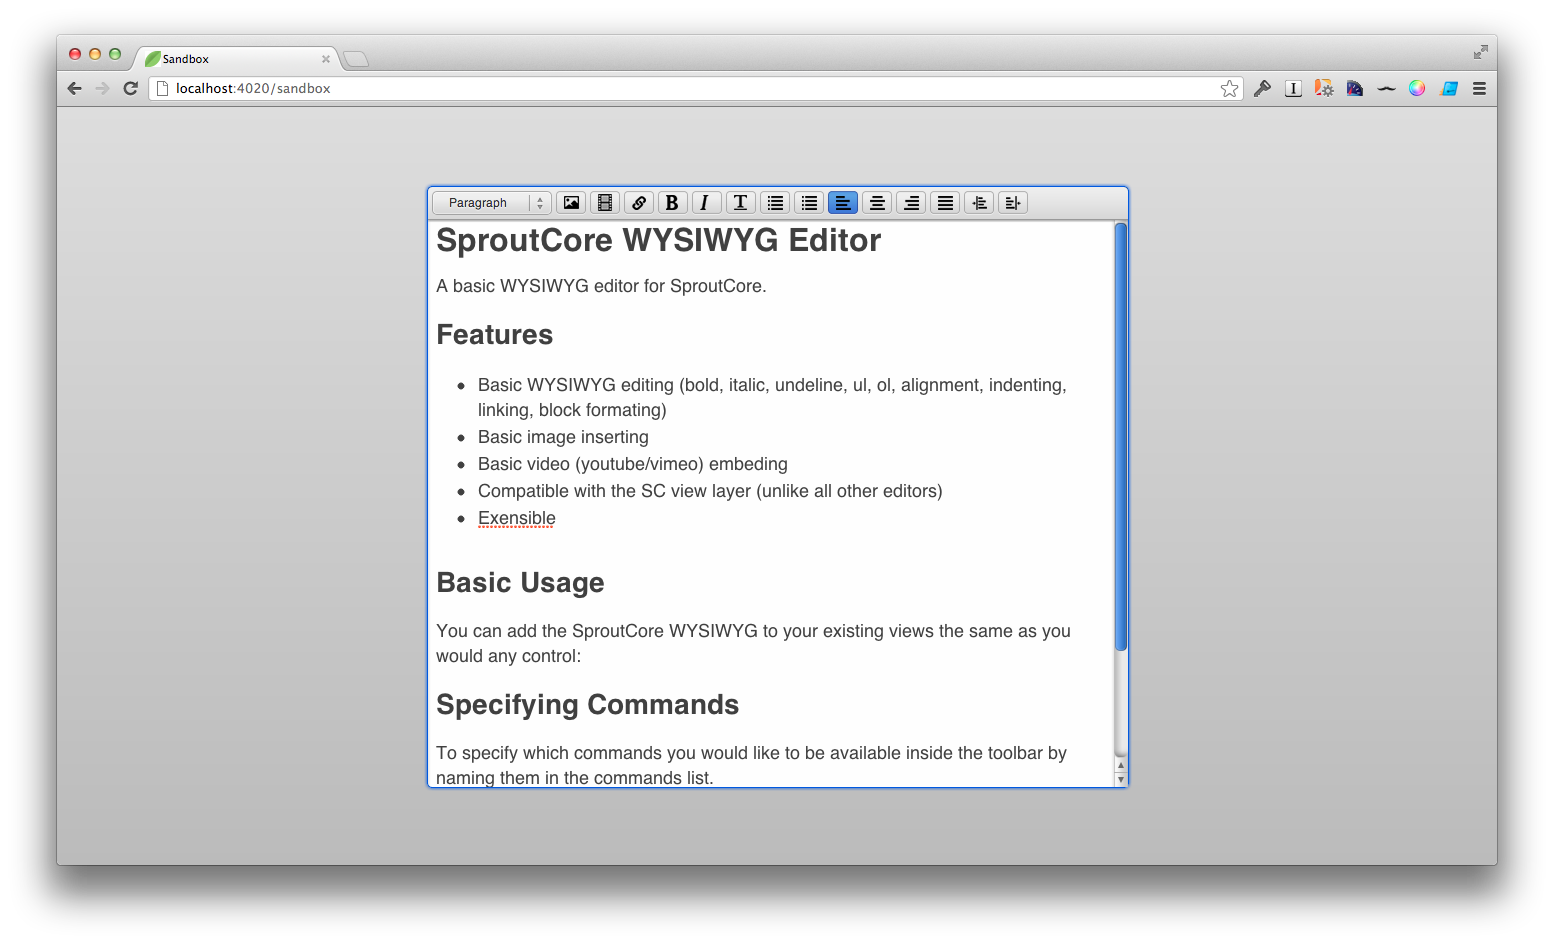The height and width of the screenshot is (944, 1554).
Task: Select the highlighted align-left button
Action: tap(843, 203)
